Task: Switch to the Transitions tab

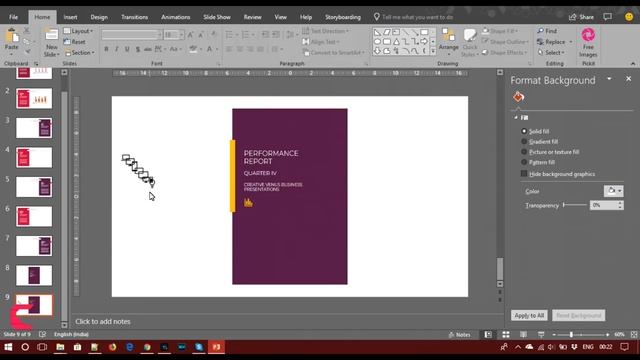Action: pos(134,17)
